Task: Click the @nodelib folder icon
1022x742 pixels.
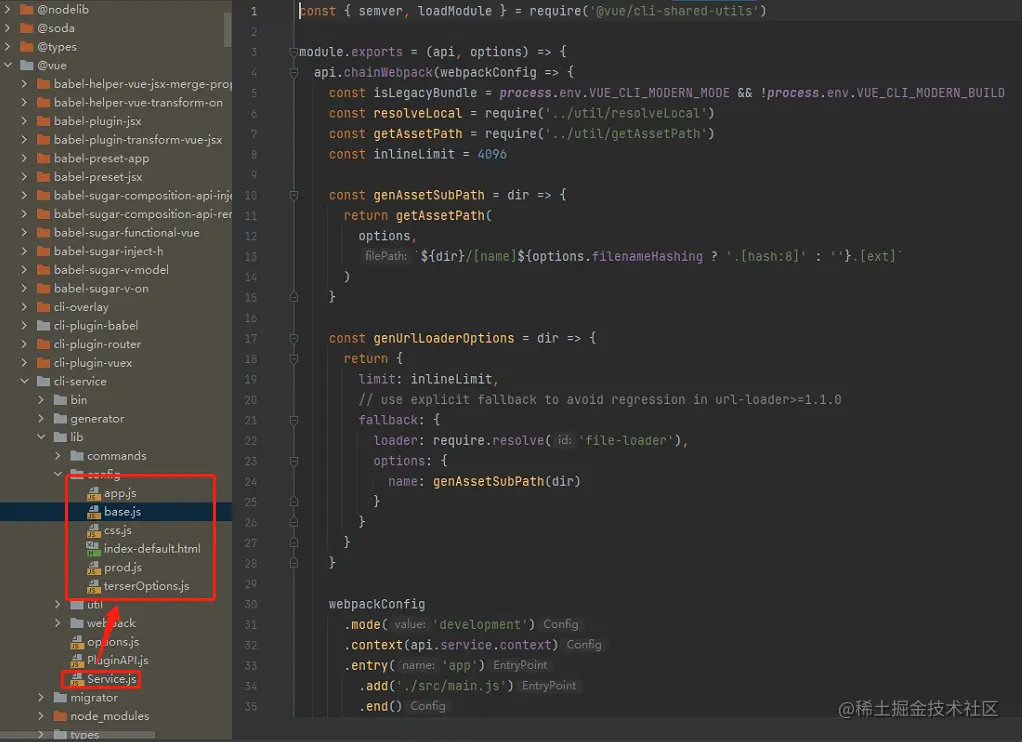Action: (x=27, y=9)
